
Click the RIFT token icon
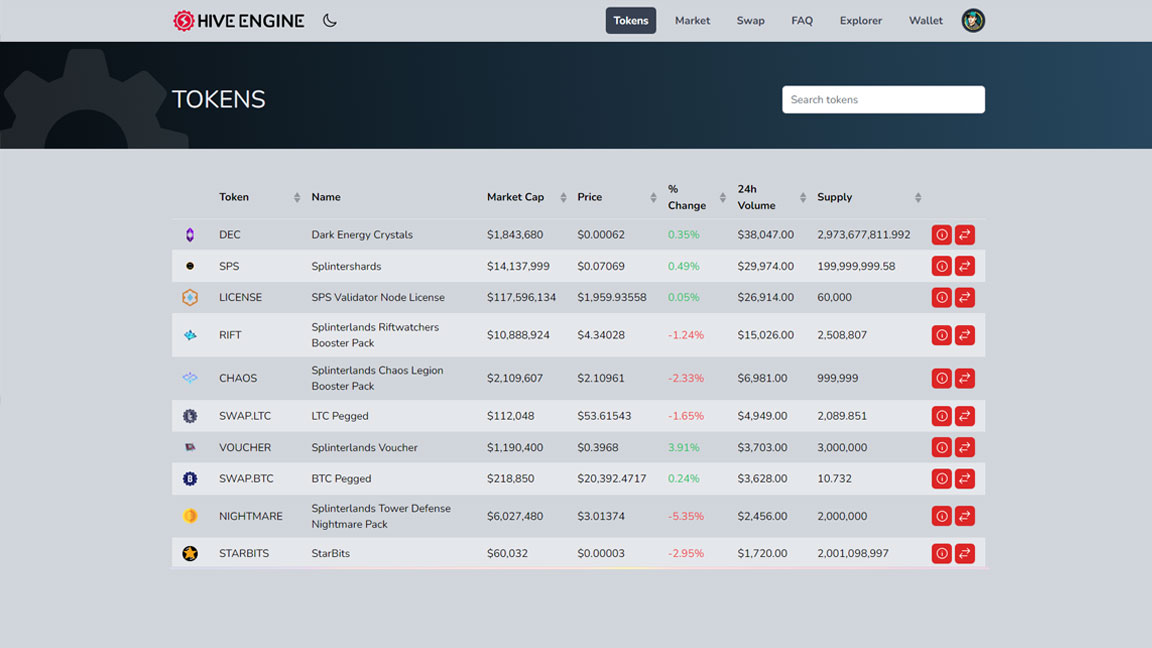tap(190, 335)
